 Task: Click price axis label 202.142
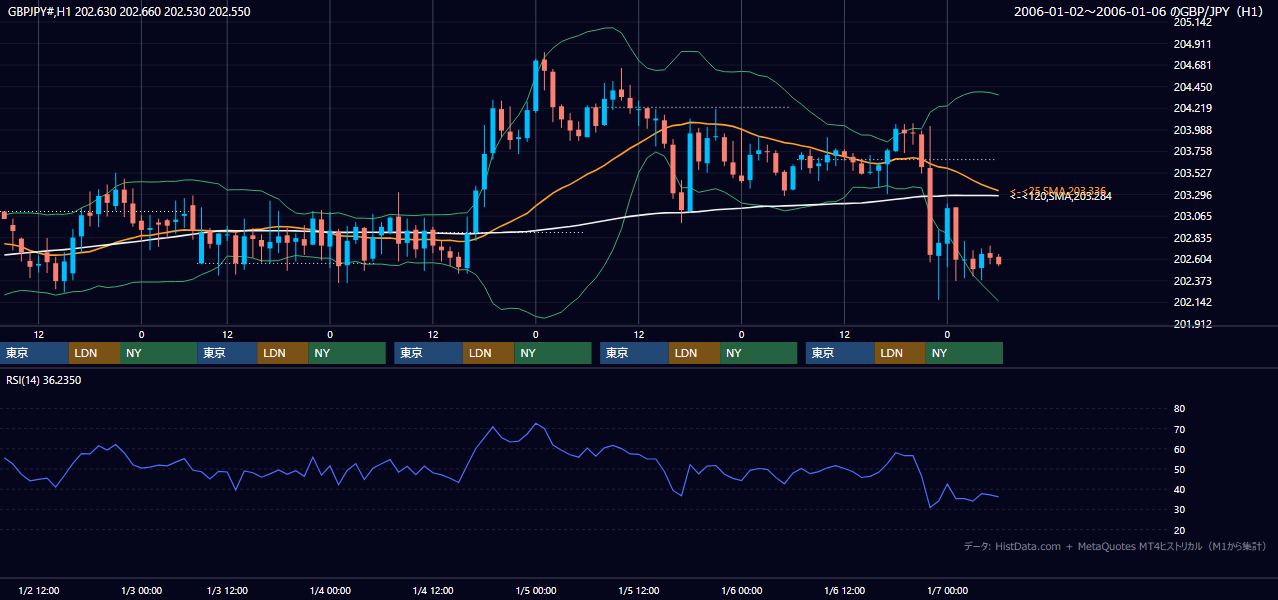point(1192,303)
